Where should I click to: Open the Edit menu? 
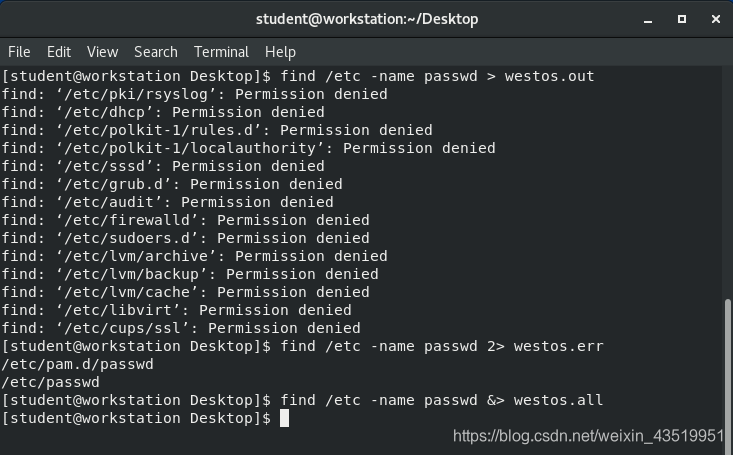tap(59, 52)
